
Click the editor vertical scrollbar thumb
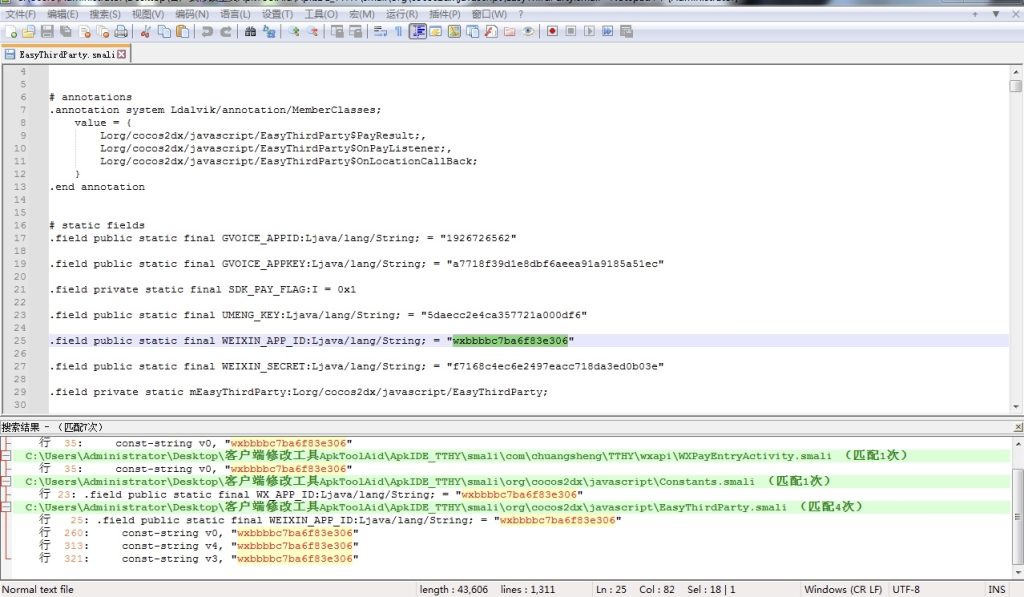pyautogui.click(x=1015, y=85)
